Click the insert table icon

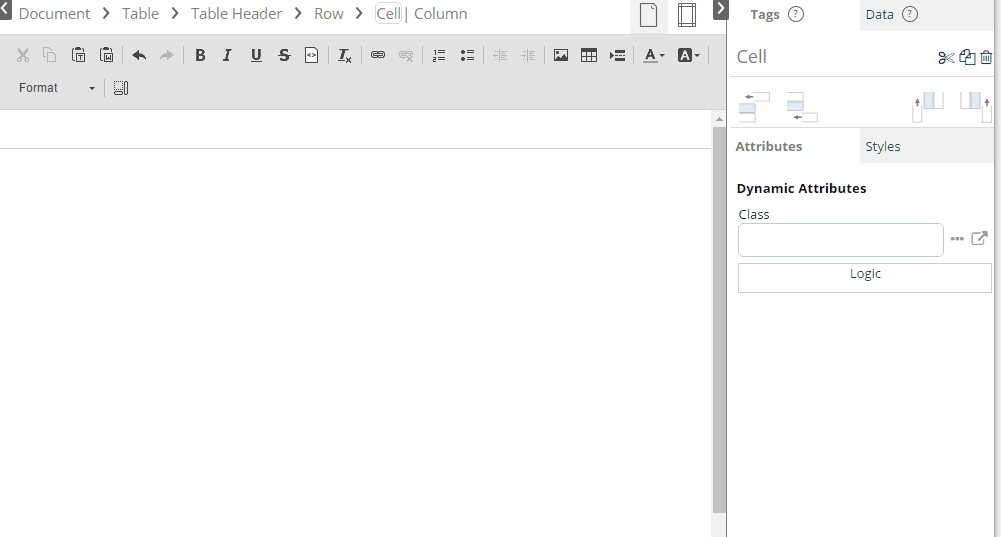click(x=589, y=56)
